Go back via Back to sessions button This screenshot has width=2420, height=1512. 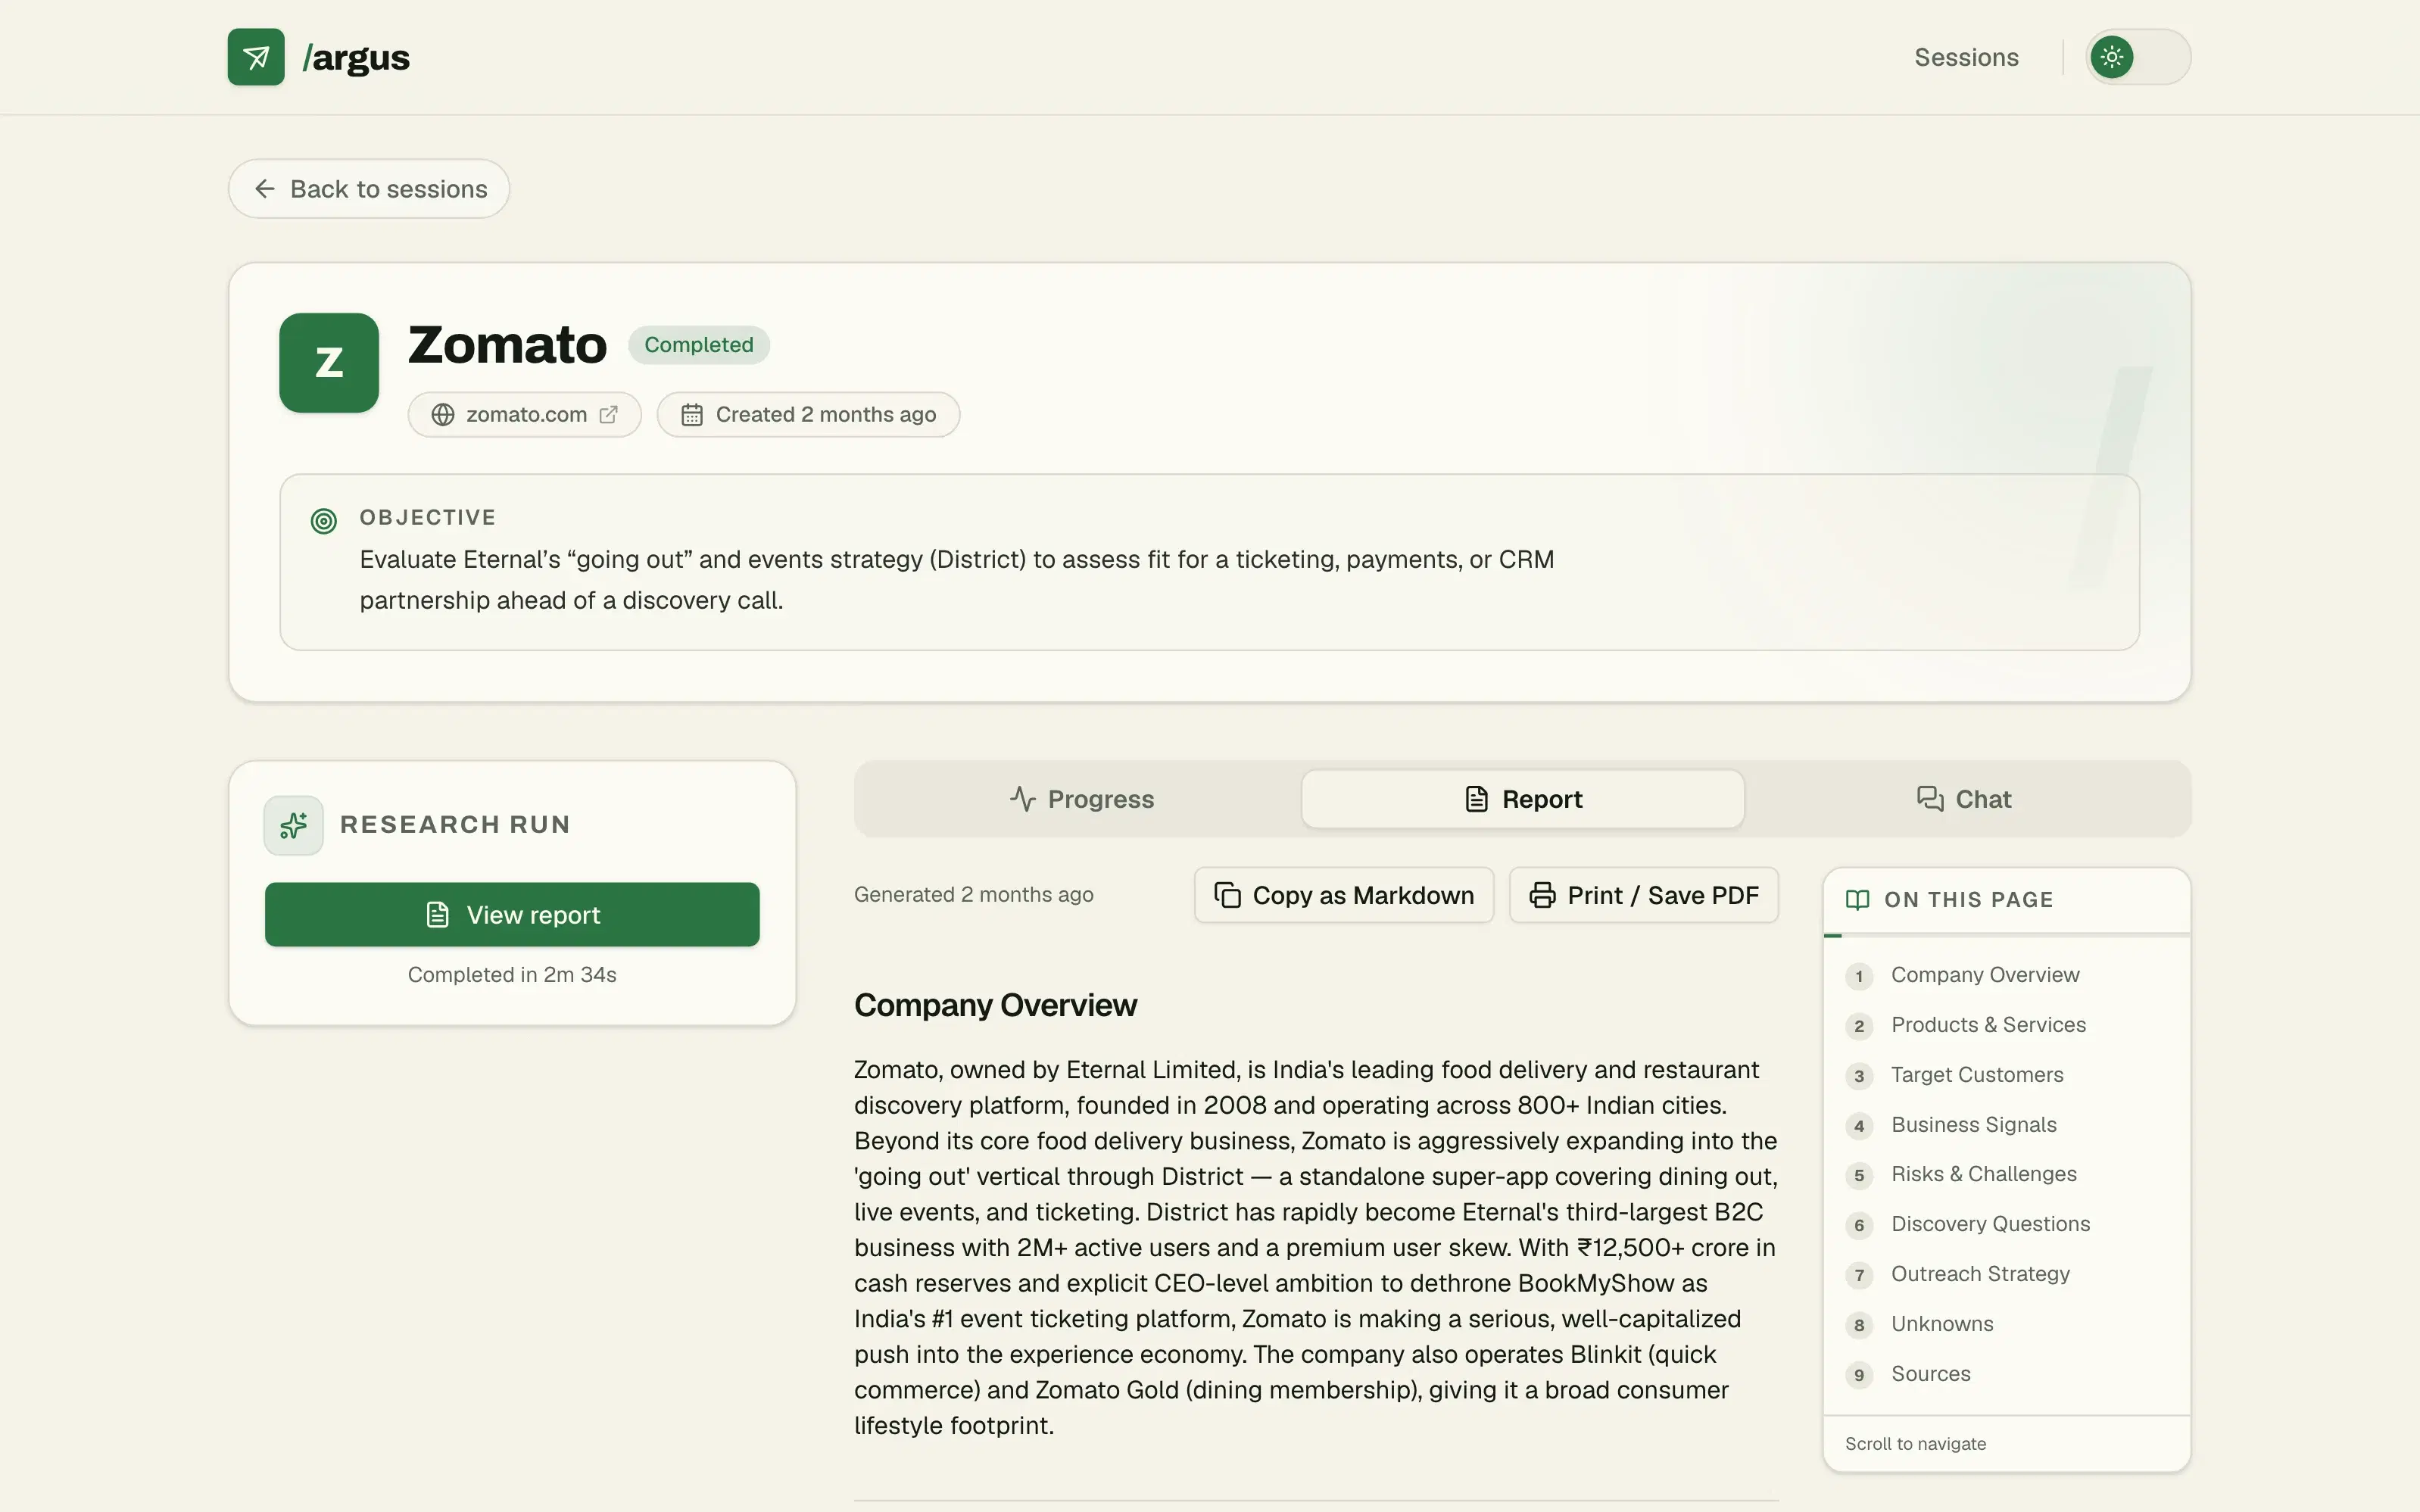[x=369, y=189]
